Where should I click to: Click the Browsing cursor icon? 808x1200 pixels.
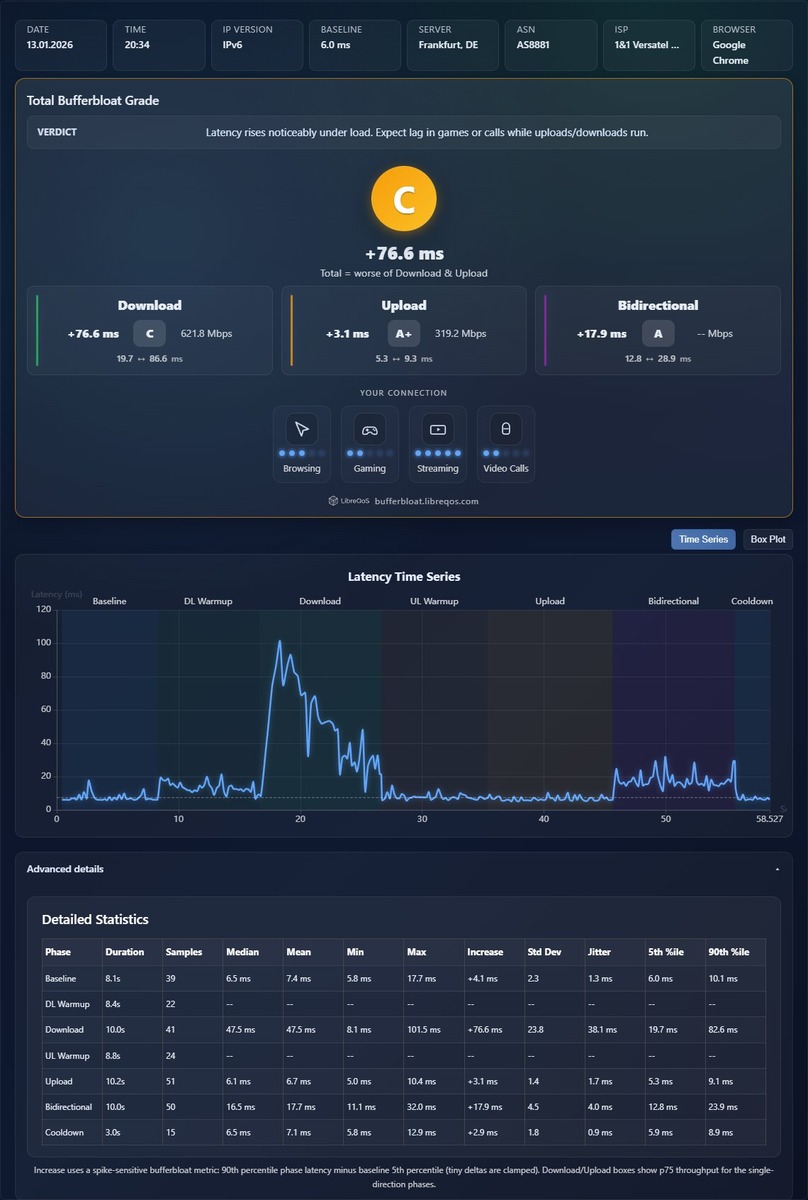(302, 429)
